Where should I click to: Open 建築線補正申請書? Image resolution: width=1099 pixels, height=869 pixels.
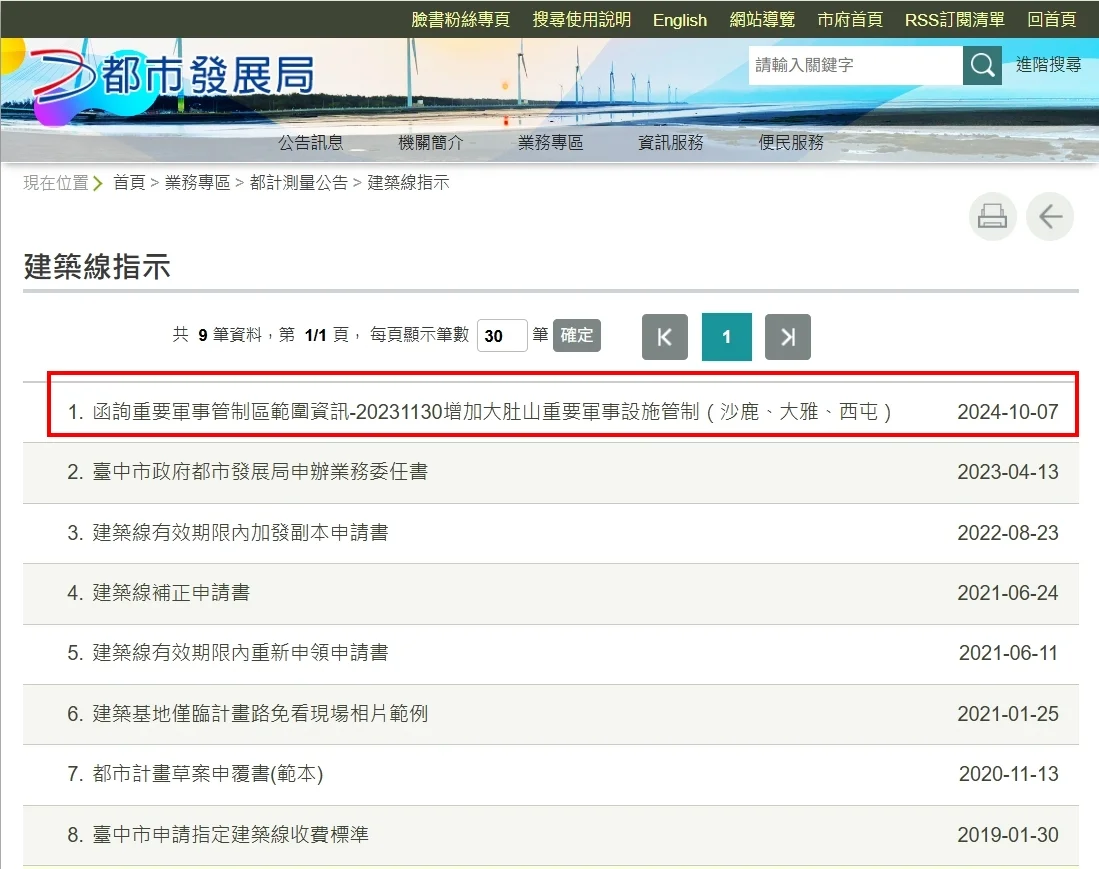point(171,593)
